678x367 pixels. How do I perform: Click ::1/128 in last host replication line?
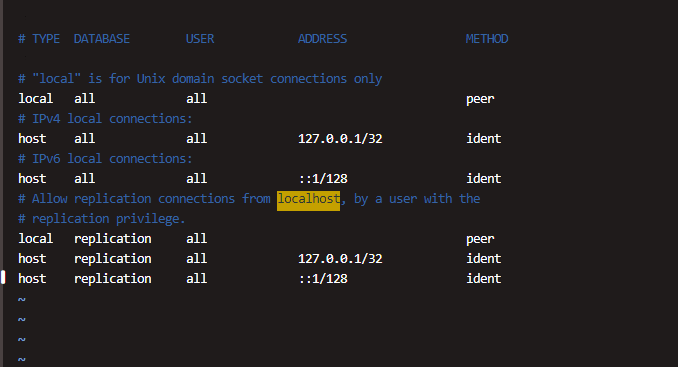[323, 278]
